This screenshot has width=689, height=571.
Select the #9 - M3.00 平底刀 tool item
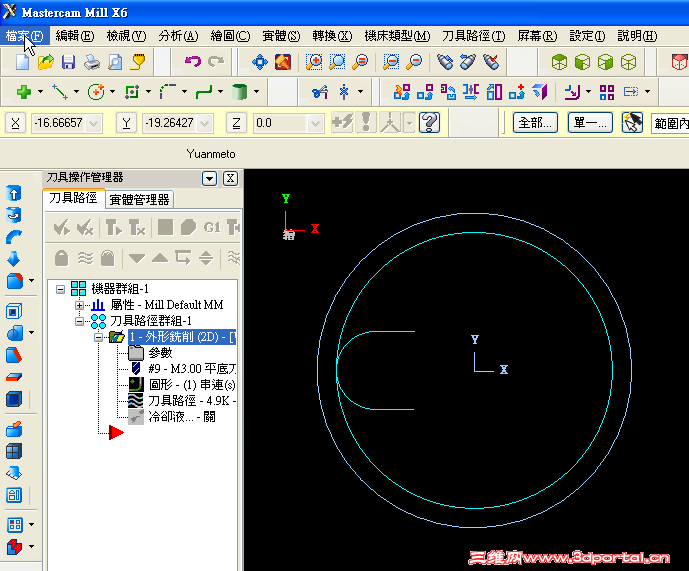192,369
